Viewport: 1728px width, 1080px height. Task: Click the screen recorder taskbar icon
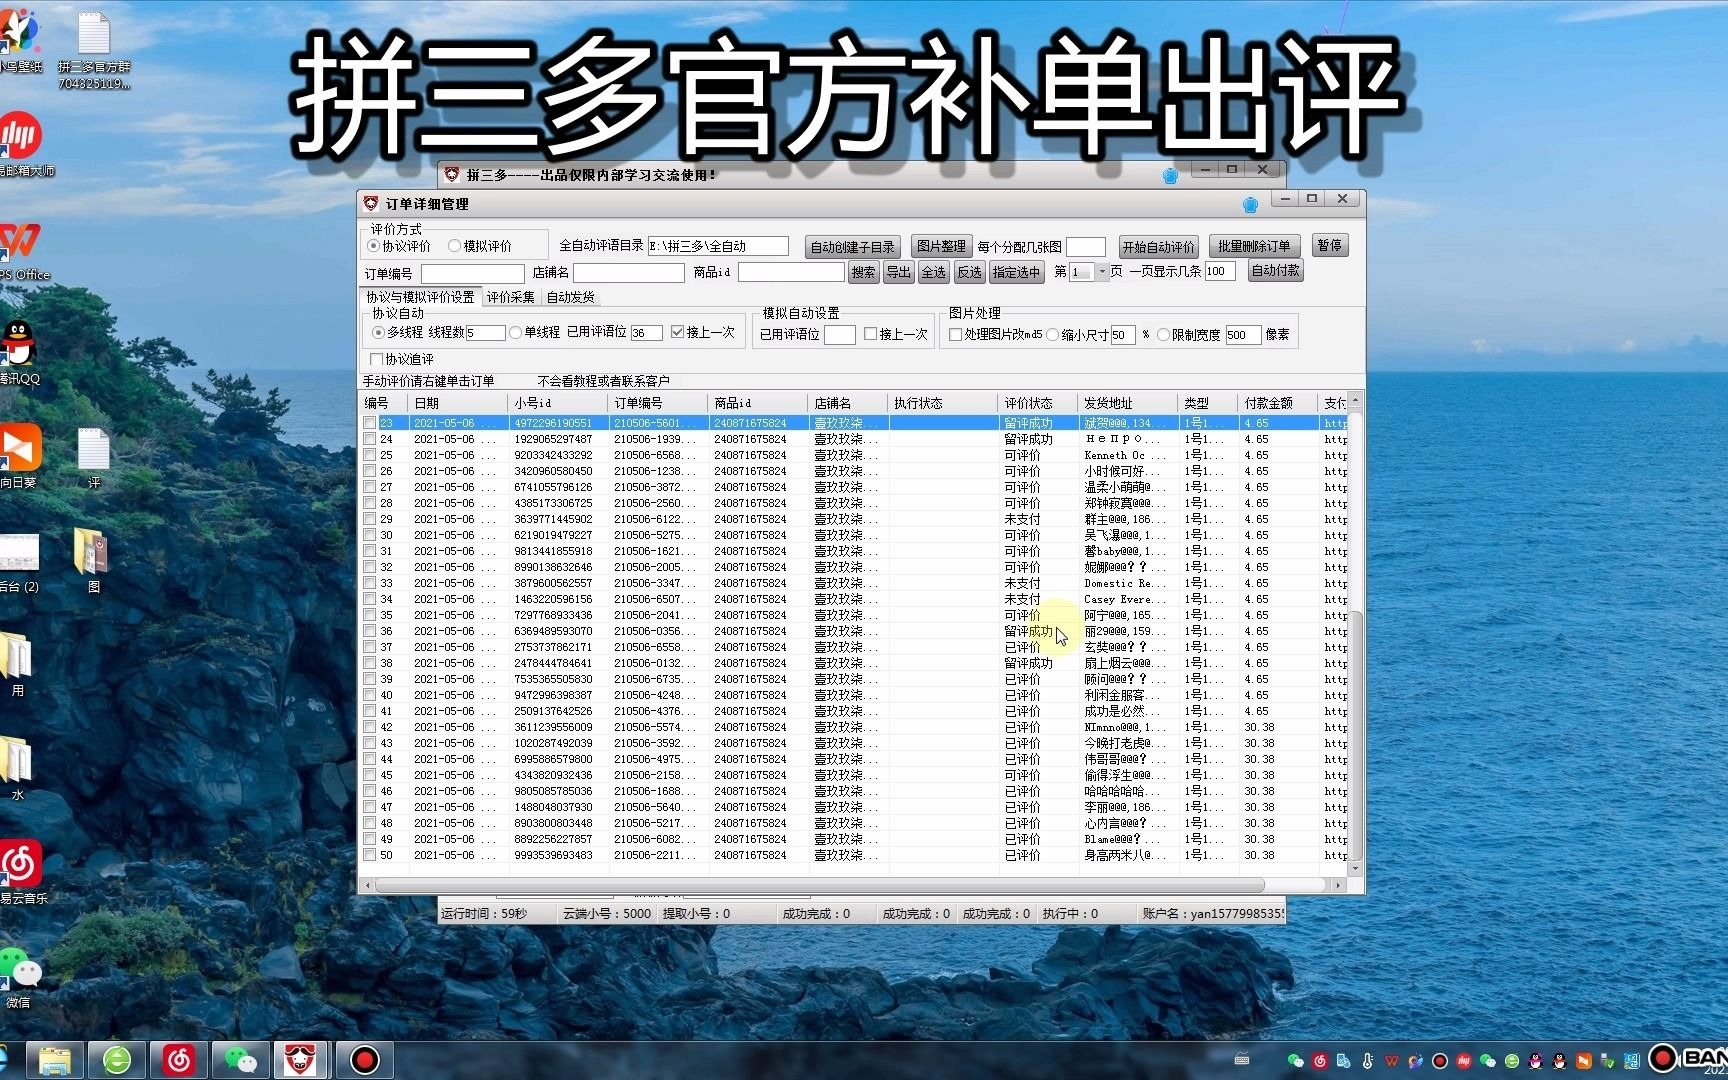pos(364,1060)
